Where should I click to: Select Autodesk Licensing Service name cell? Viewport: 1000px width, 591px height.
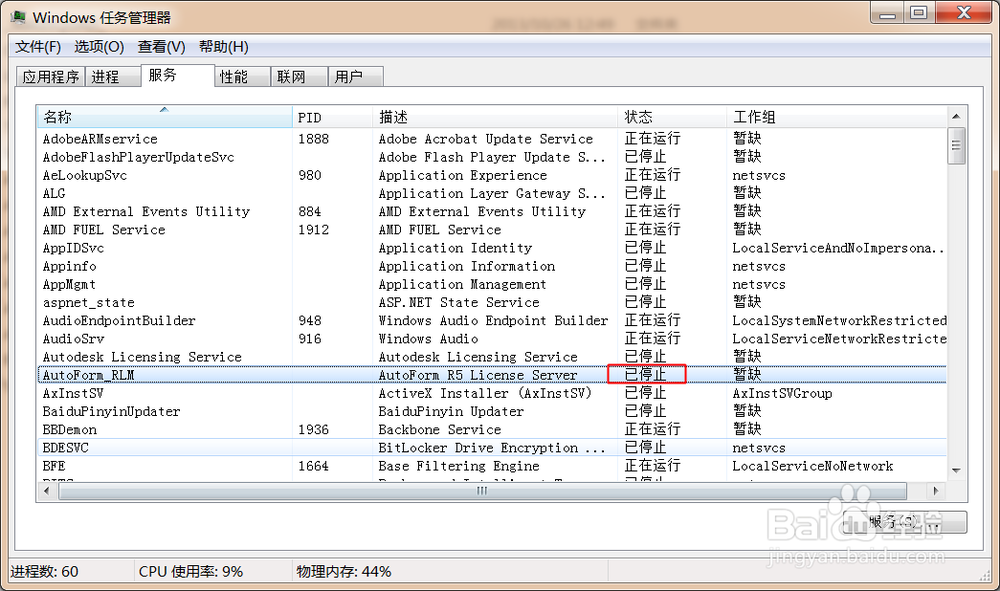pyautogui.click(x=142, y=357)
